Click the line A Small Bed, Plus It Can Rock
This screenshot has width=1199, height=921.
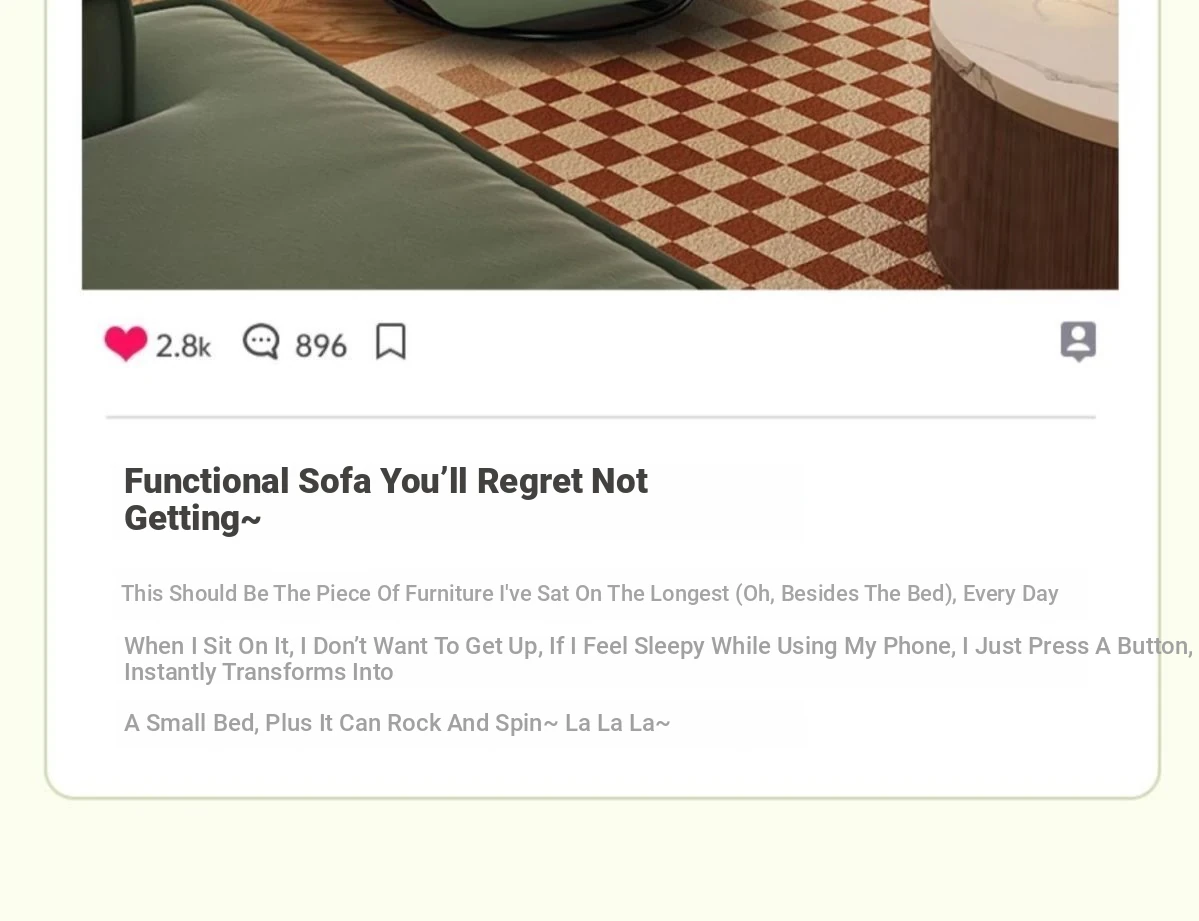[397, 723]
